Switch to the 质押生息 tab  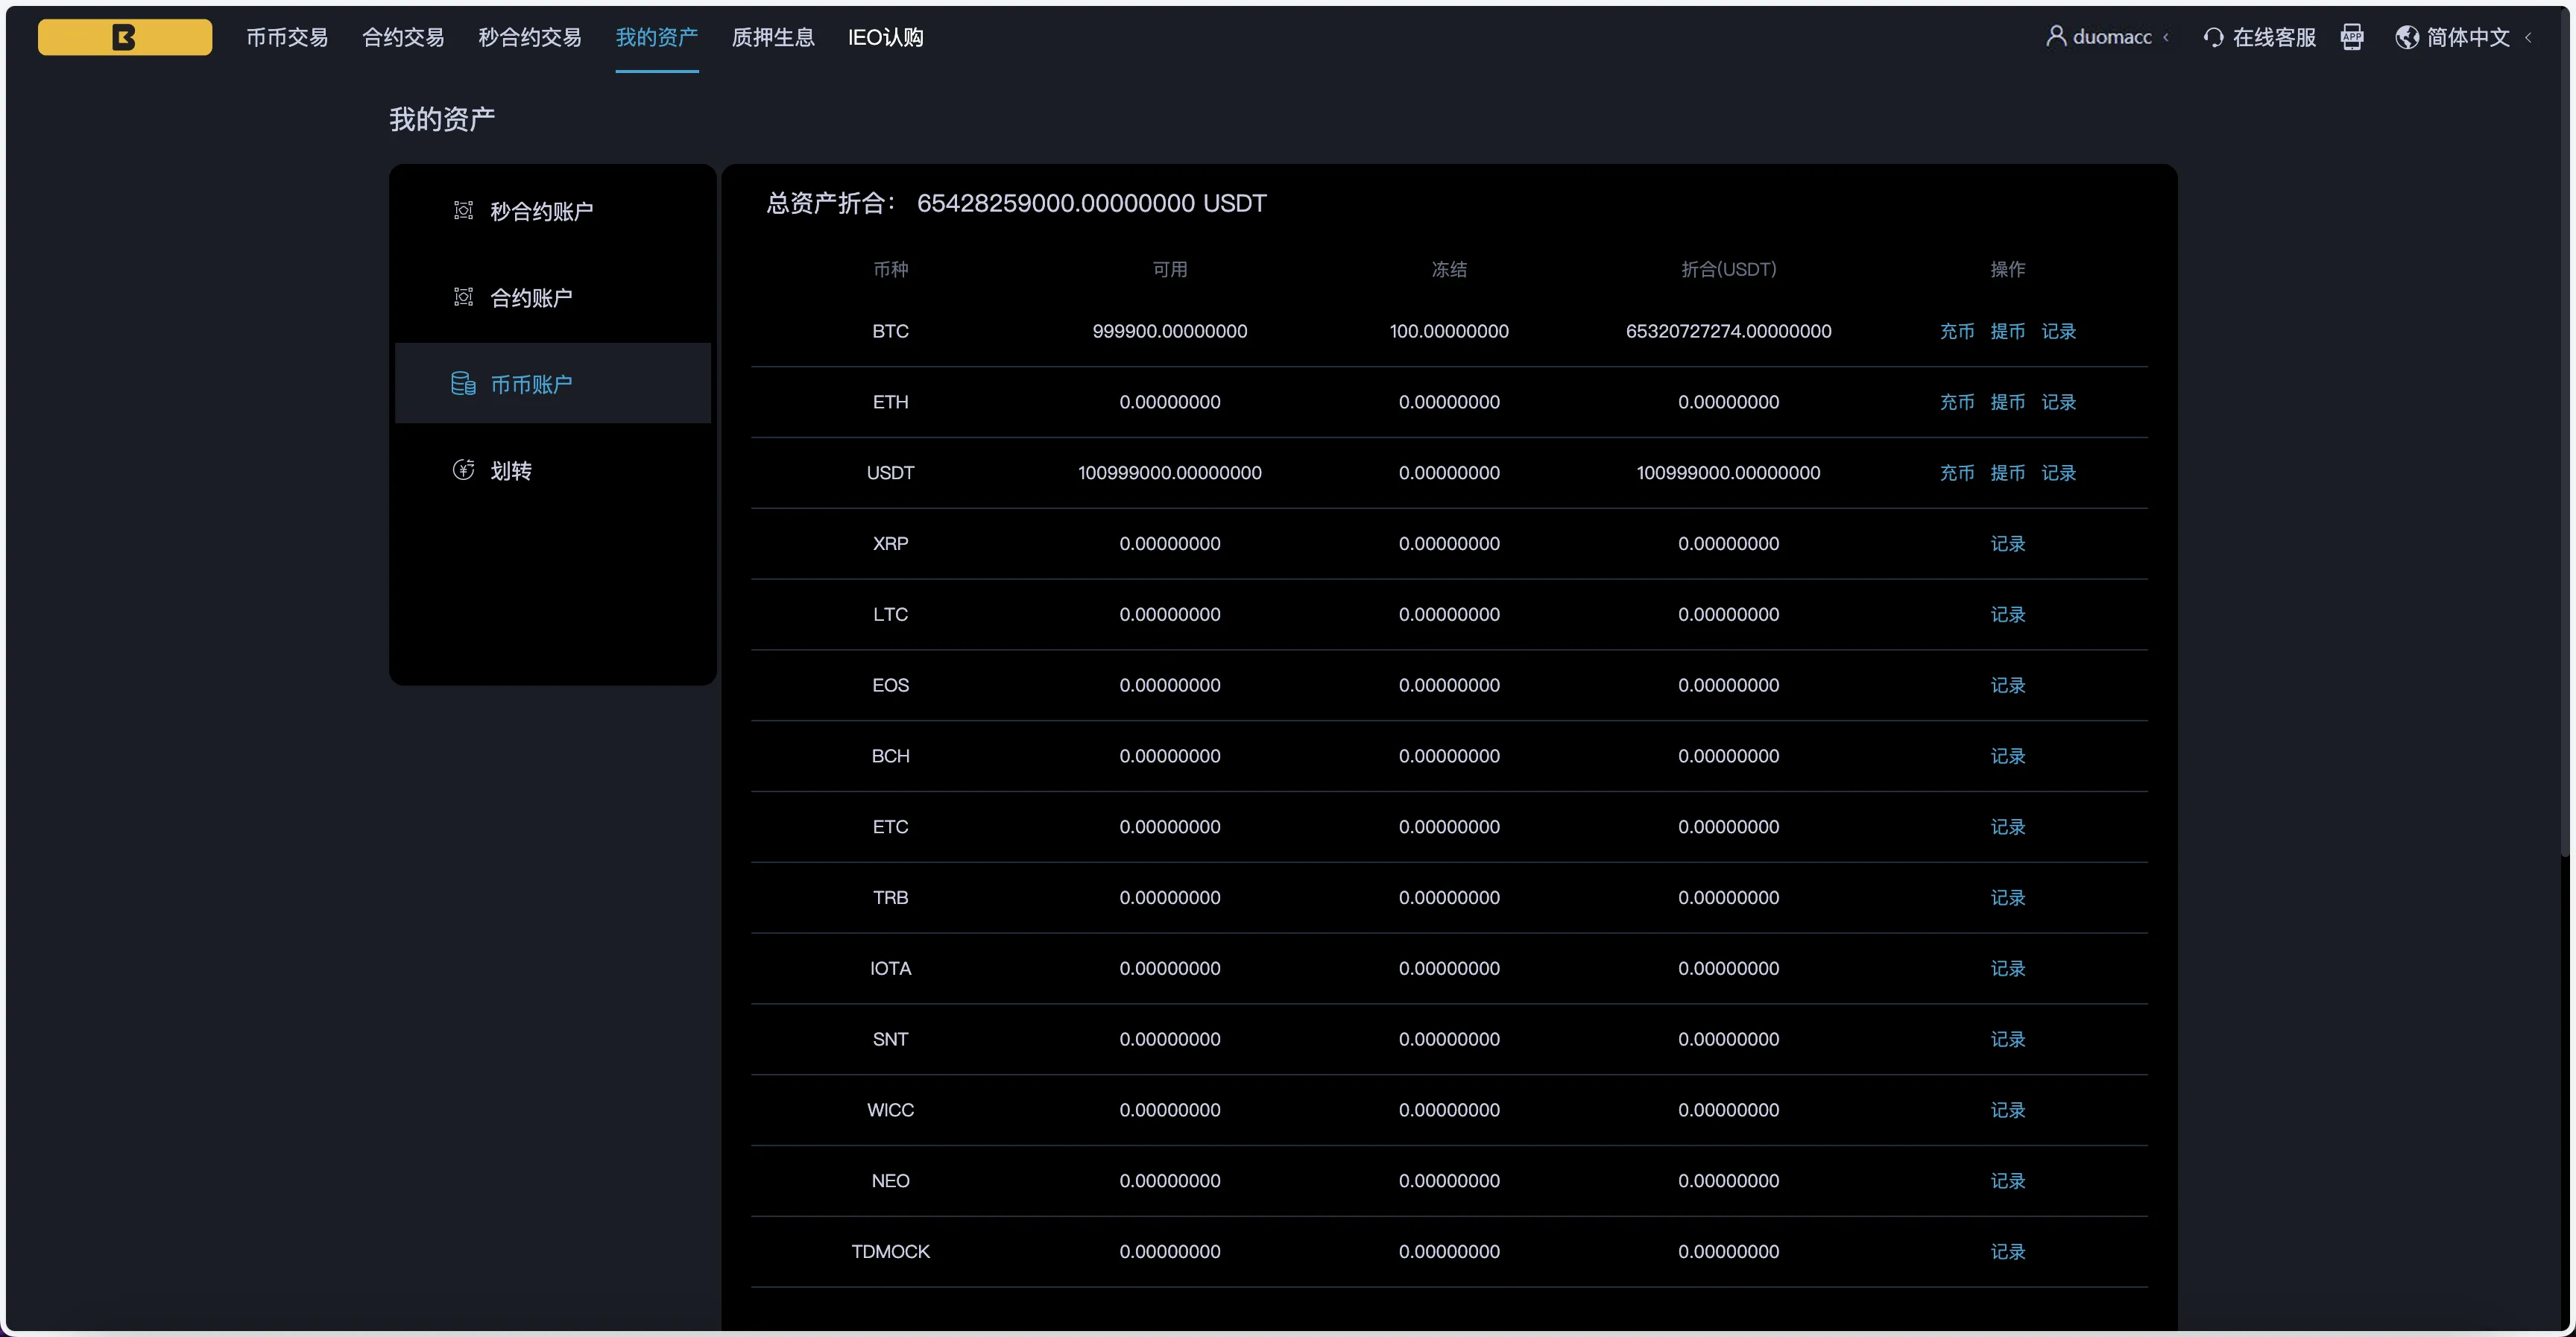772,37
